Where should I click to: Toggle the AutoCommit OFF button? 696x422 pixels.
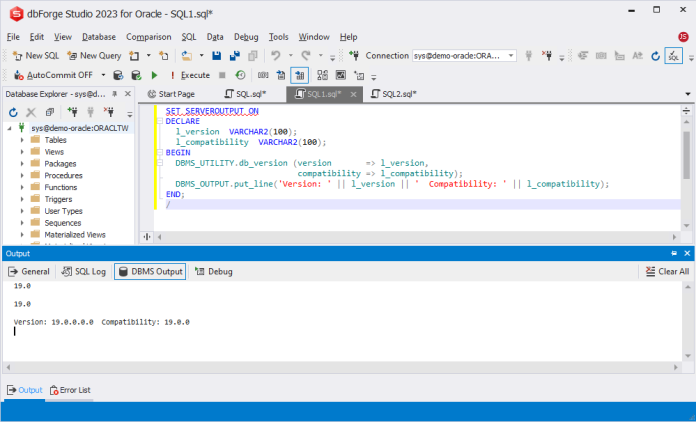click(x=53, y=75)
